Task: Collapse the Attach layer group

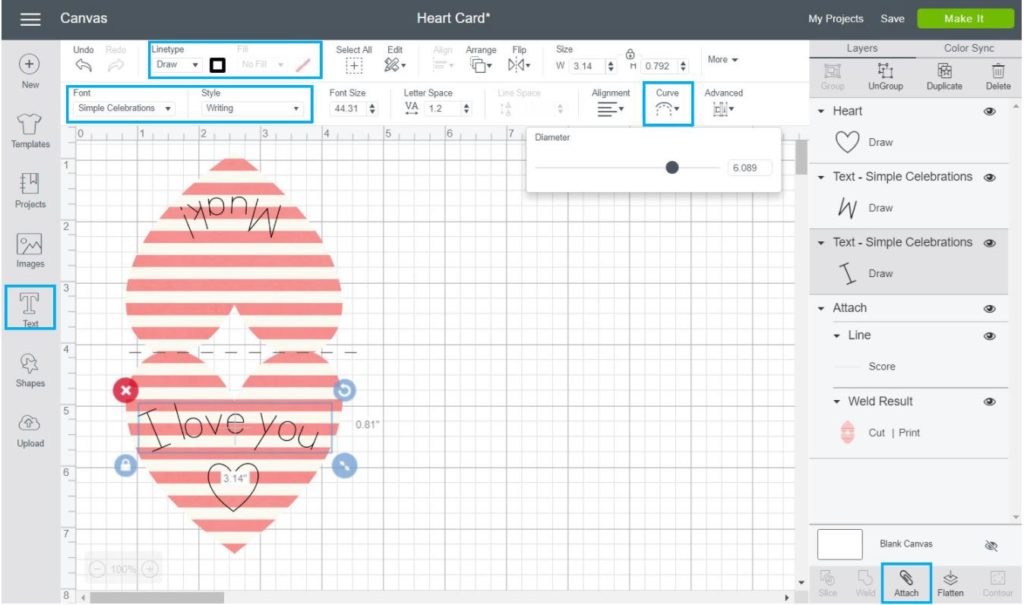Action: coord(821,308)
